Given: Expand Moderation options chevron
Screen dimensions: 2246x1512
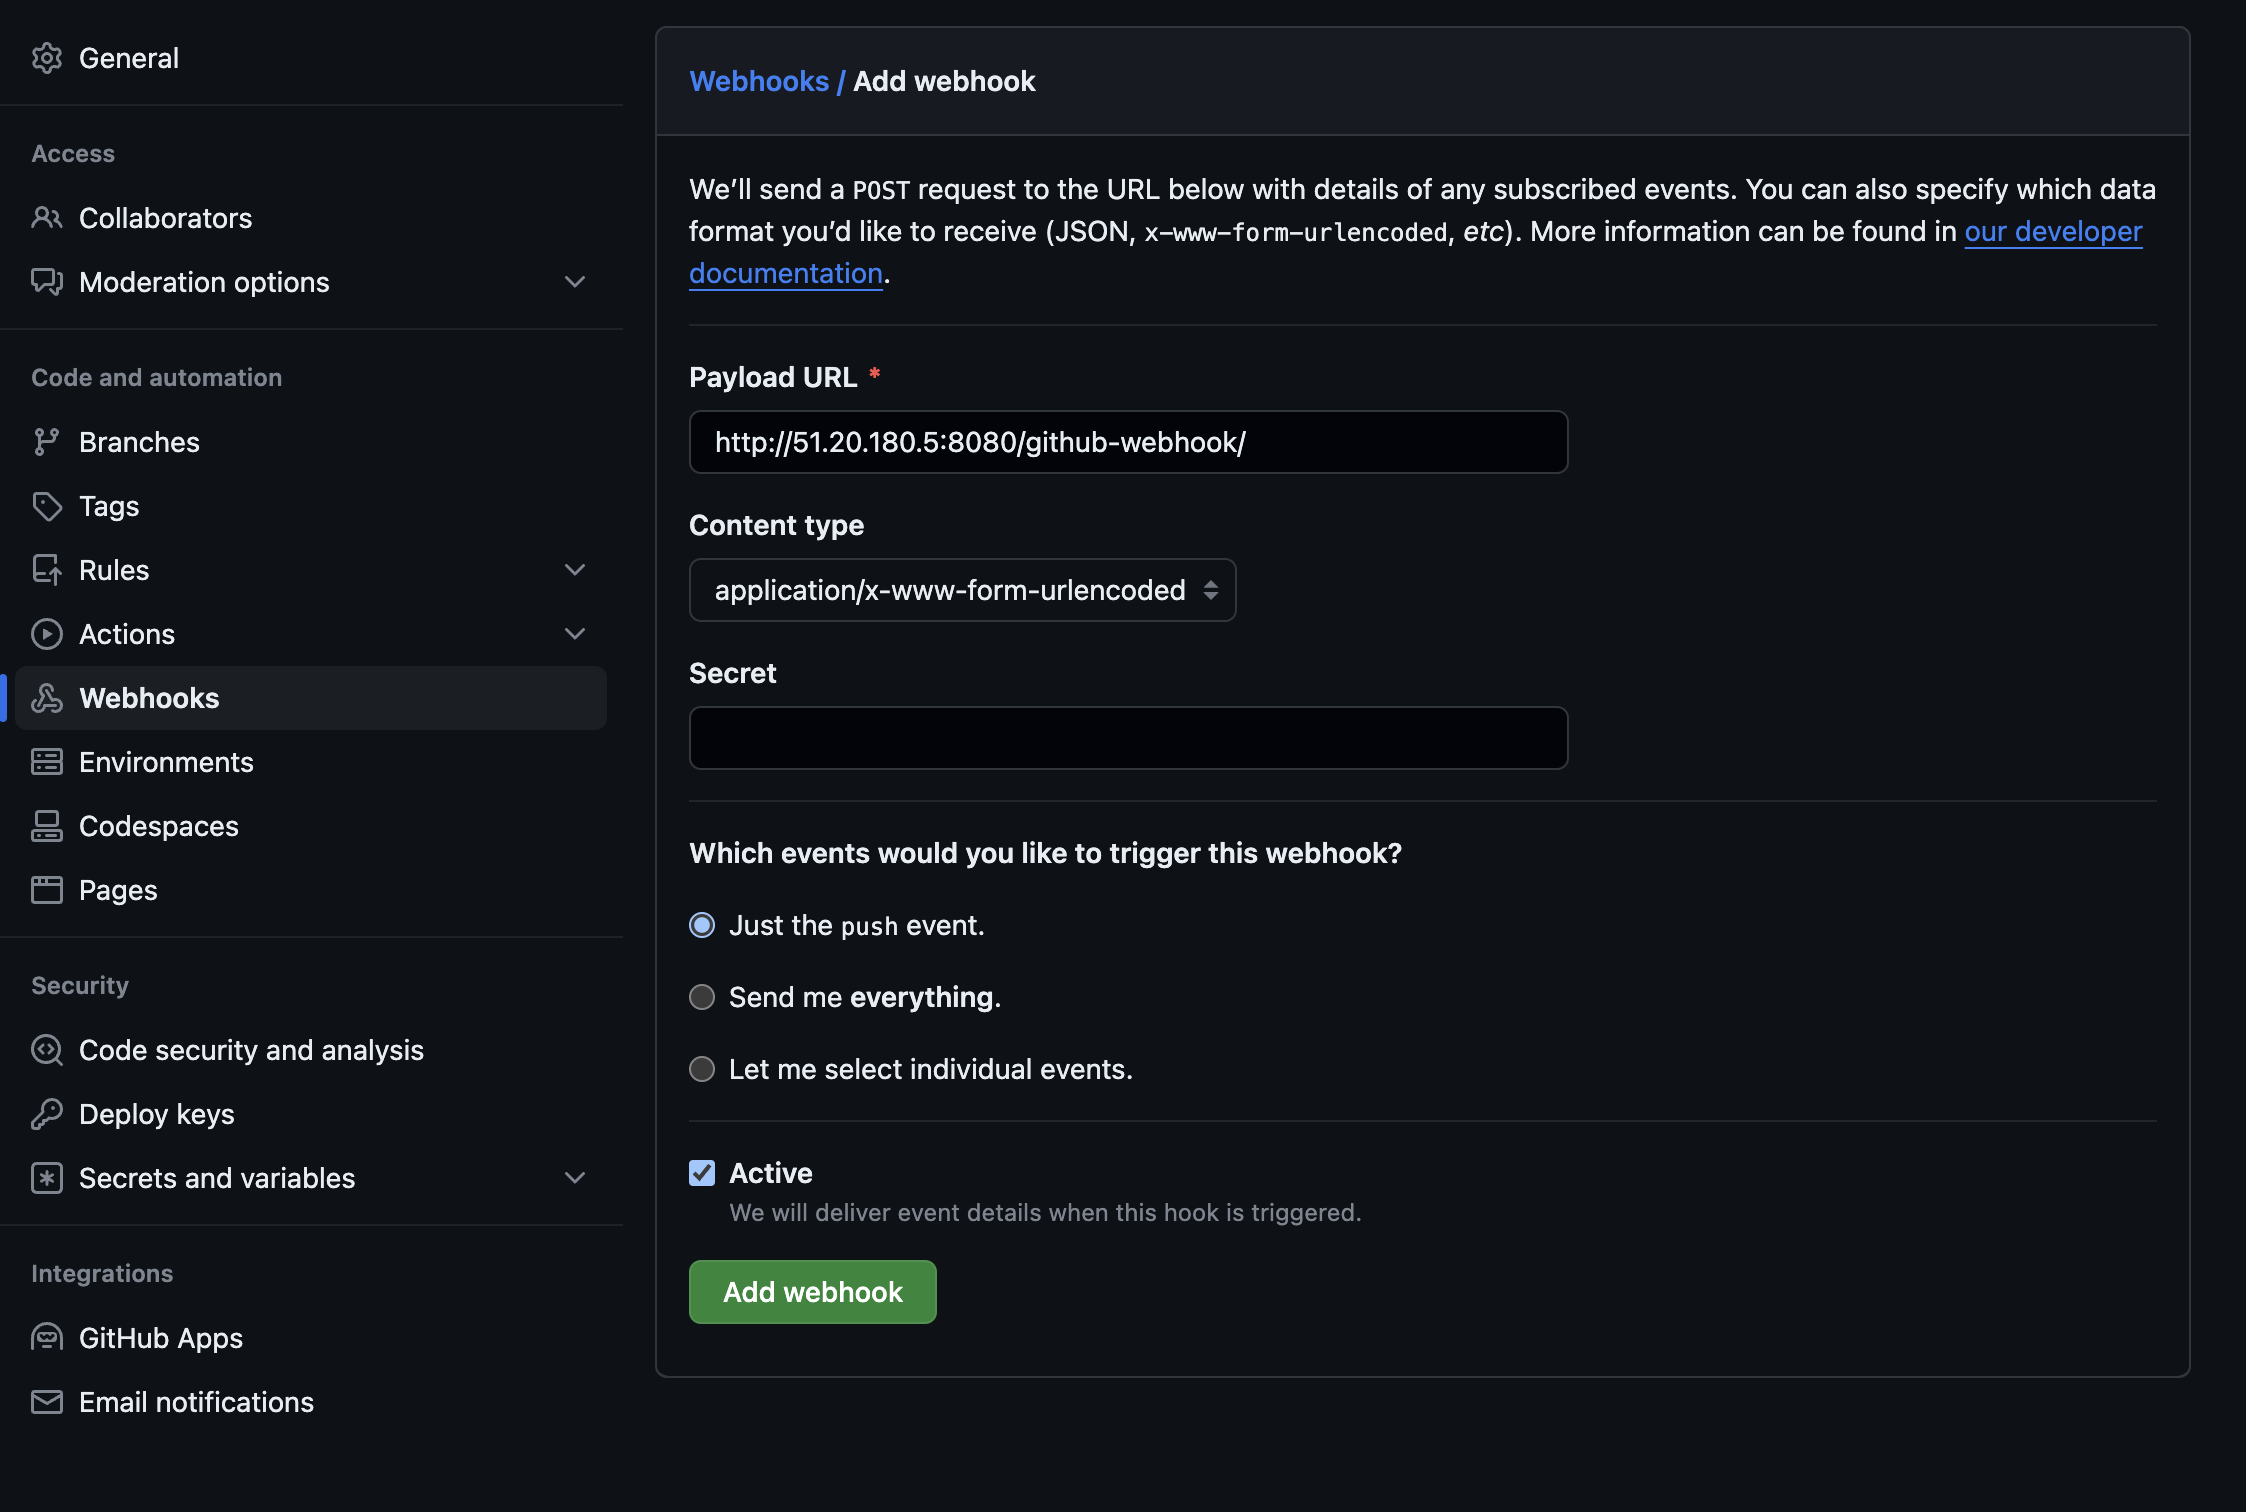Looking at the screenshot, I should point(575,282).
